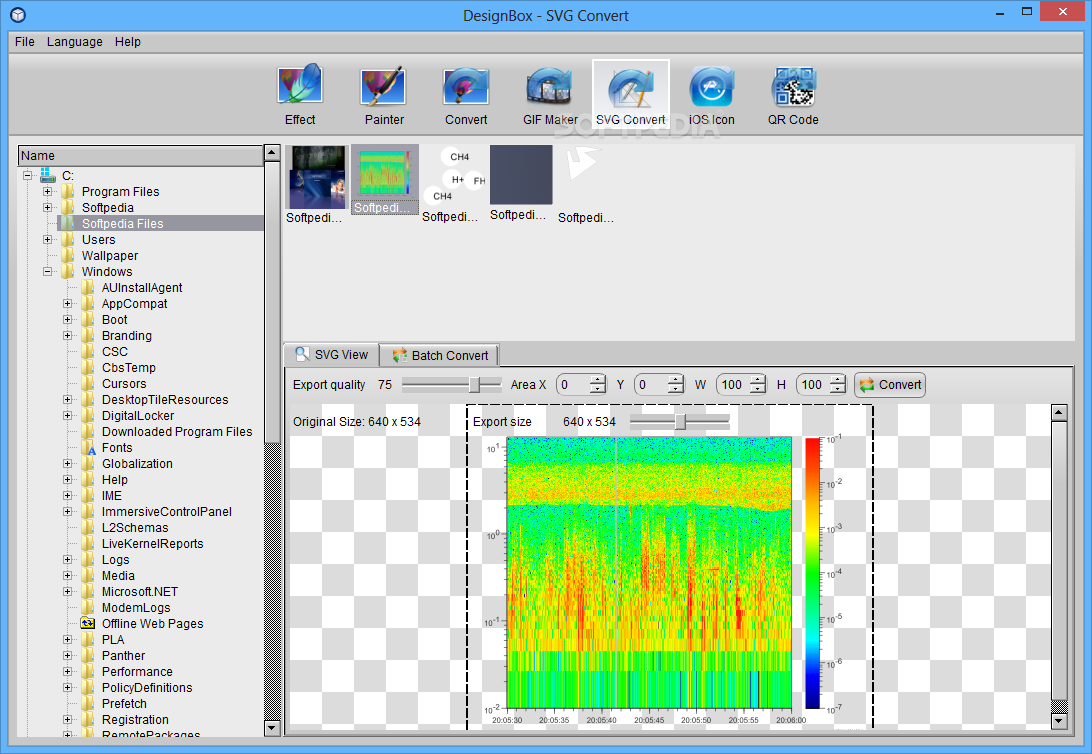This screenshot has width=1092, height=754.
Task: Collapse the C: drive node
Action: [x=27, y=175]
